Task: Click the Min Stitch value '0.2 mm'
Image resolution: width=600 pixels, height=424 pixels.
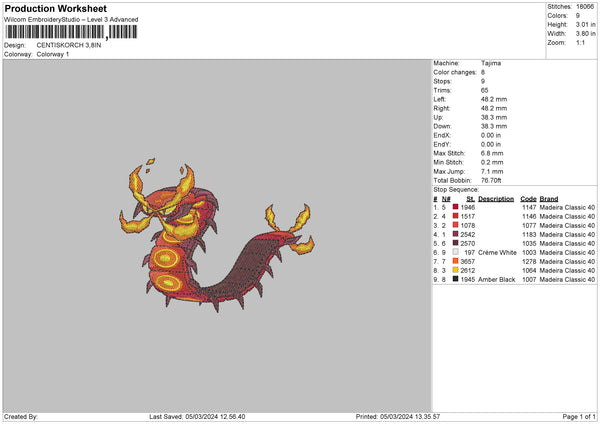Action: point(492,162)
